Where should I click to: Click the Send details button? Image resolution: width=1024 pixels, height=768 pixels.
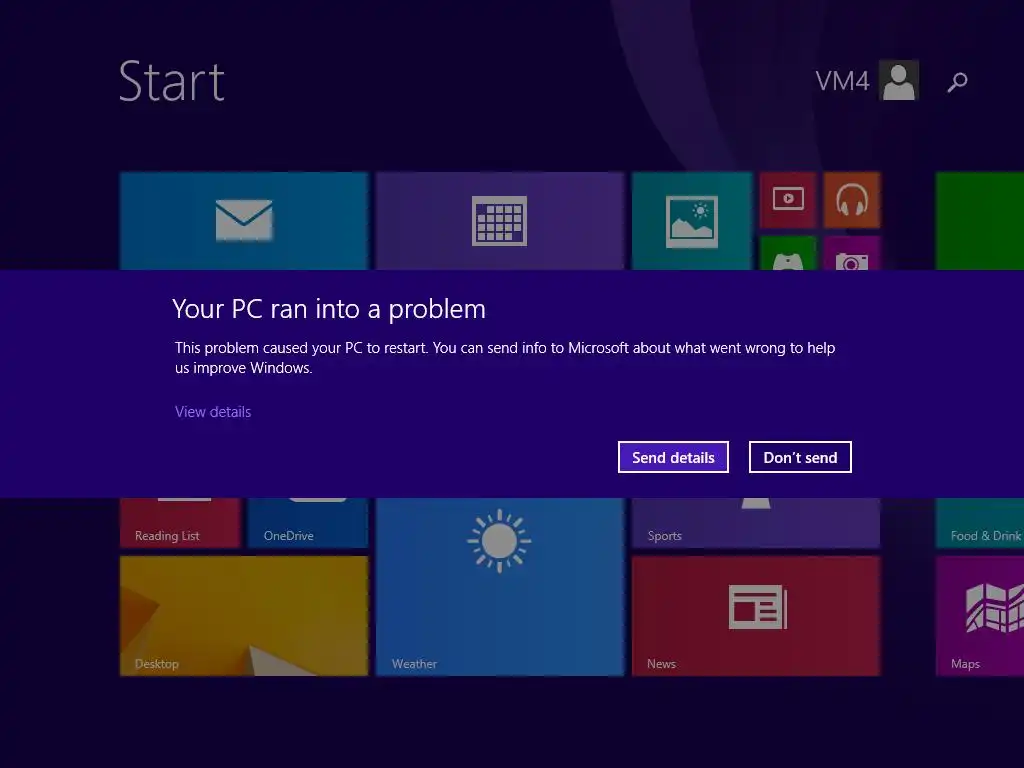pos(673,457)
